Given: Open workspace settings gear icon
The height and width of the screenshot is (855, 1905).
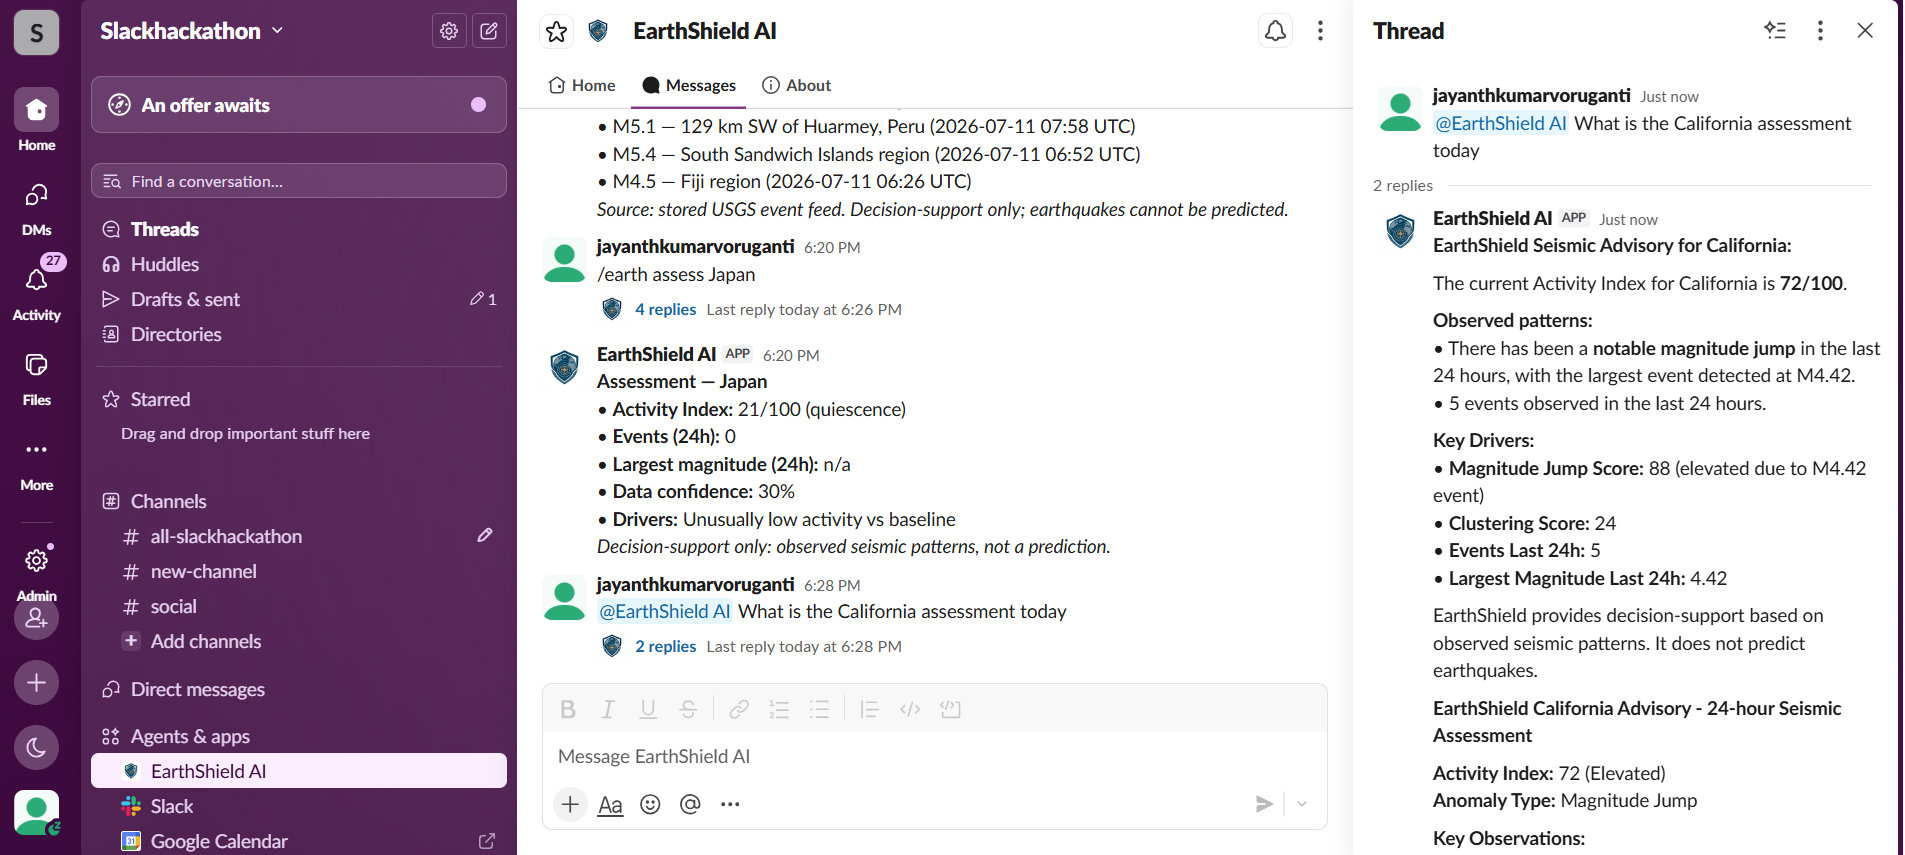Looking at the screenshot, I should (x=449, y=31).
